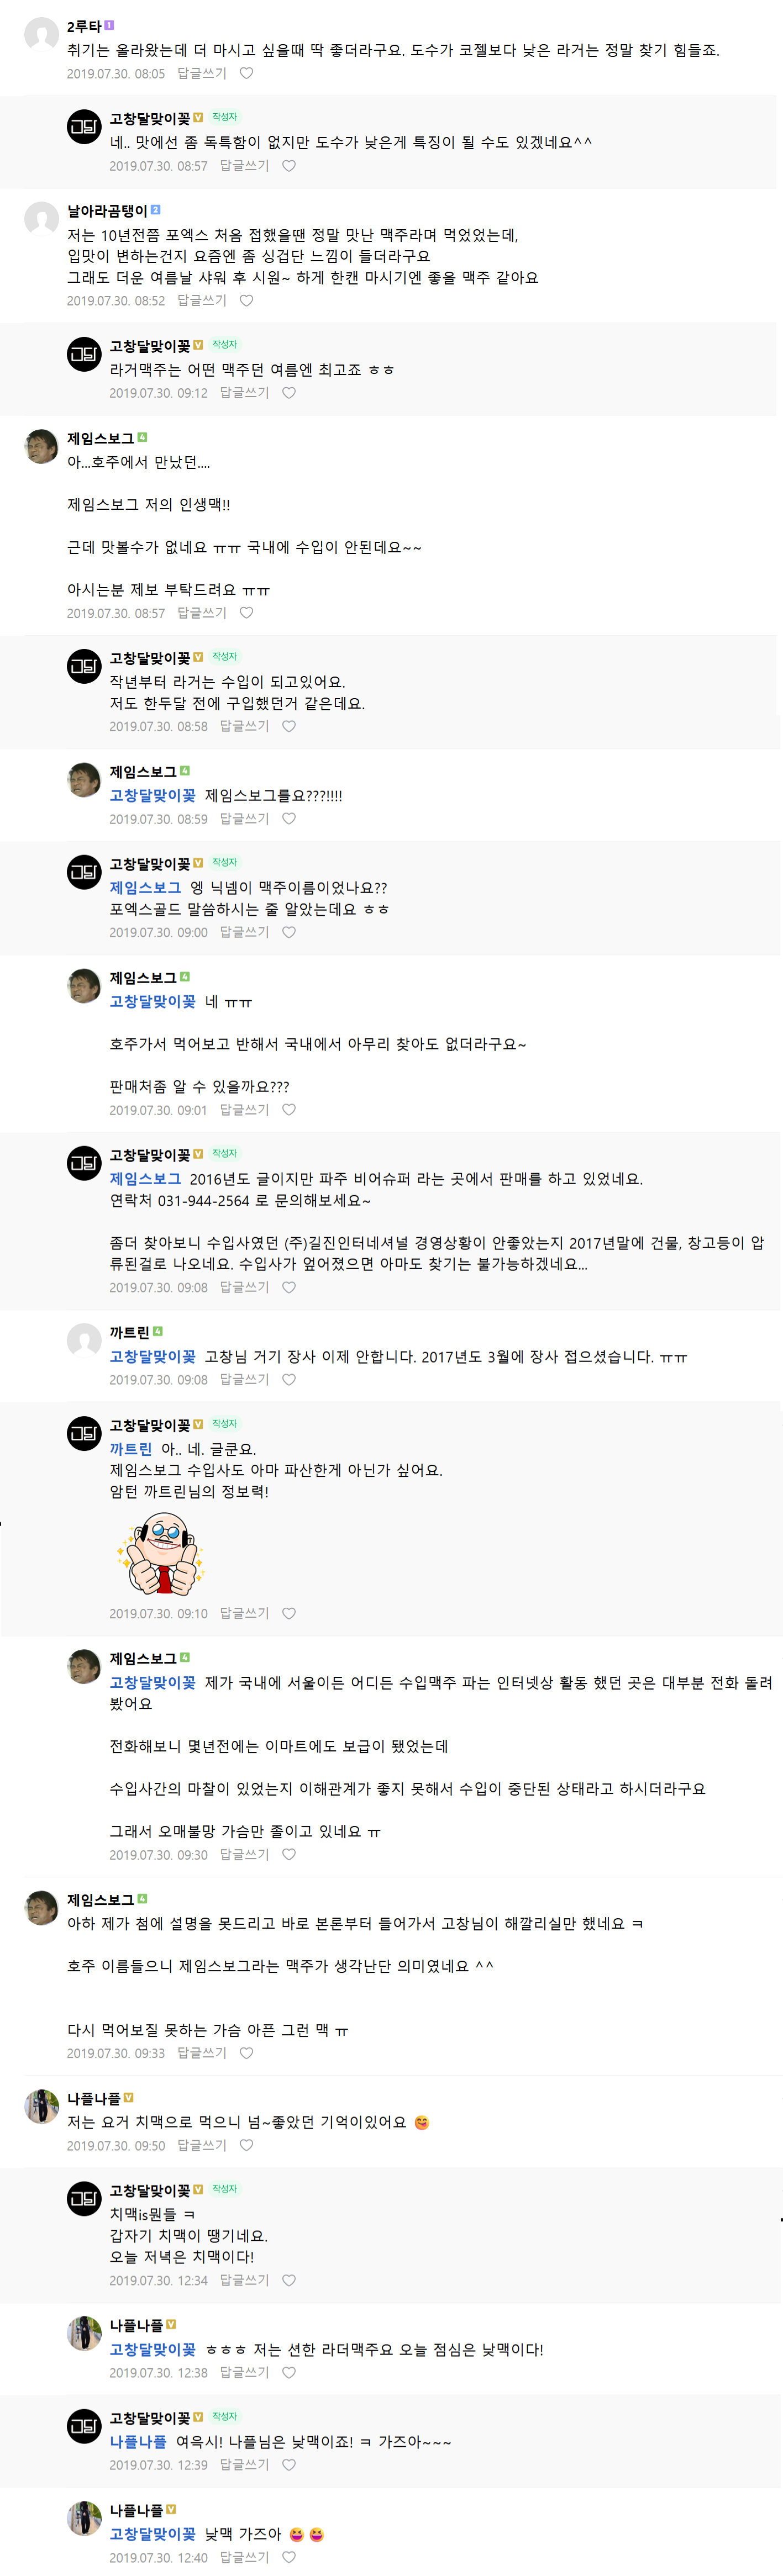
Task: Click heart on 까트린's 09:08 comment
Action: (x=289, y=1380)
